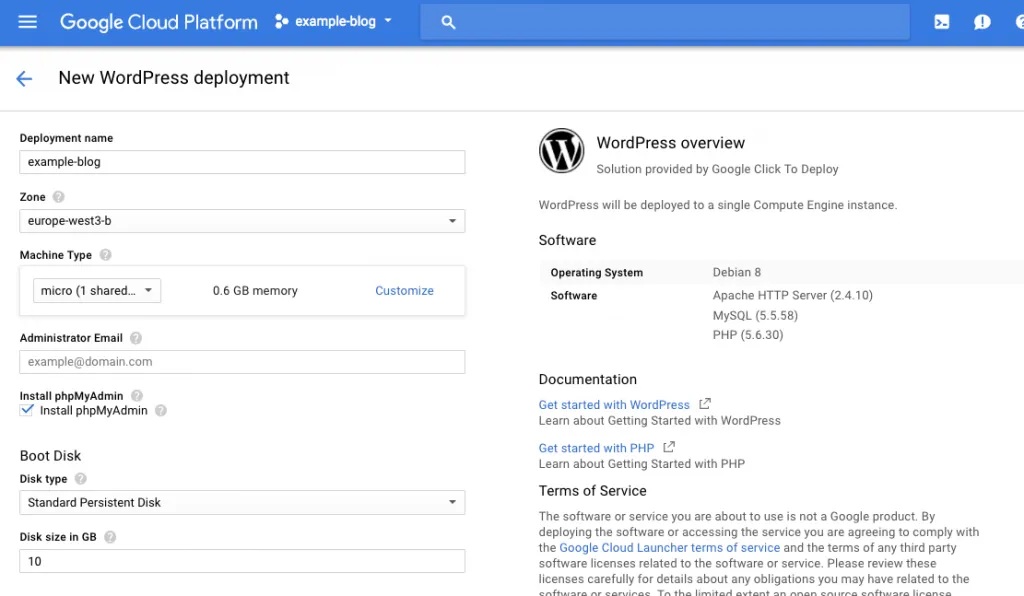Open the Standard Persistent Disk dropdown
Screen dimensions: 1024x596
pyautogui.click(x=242, y=502)
